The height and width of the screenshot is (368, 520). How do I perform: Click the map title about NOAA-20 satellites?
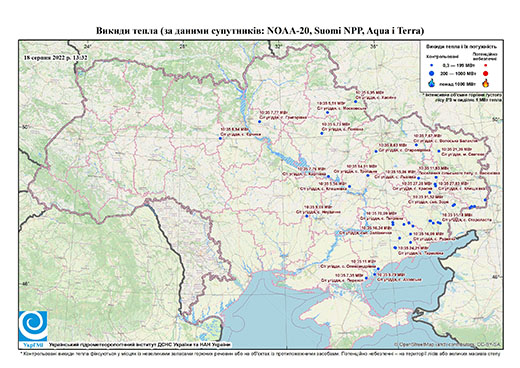coord(260,31)
